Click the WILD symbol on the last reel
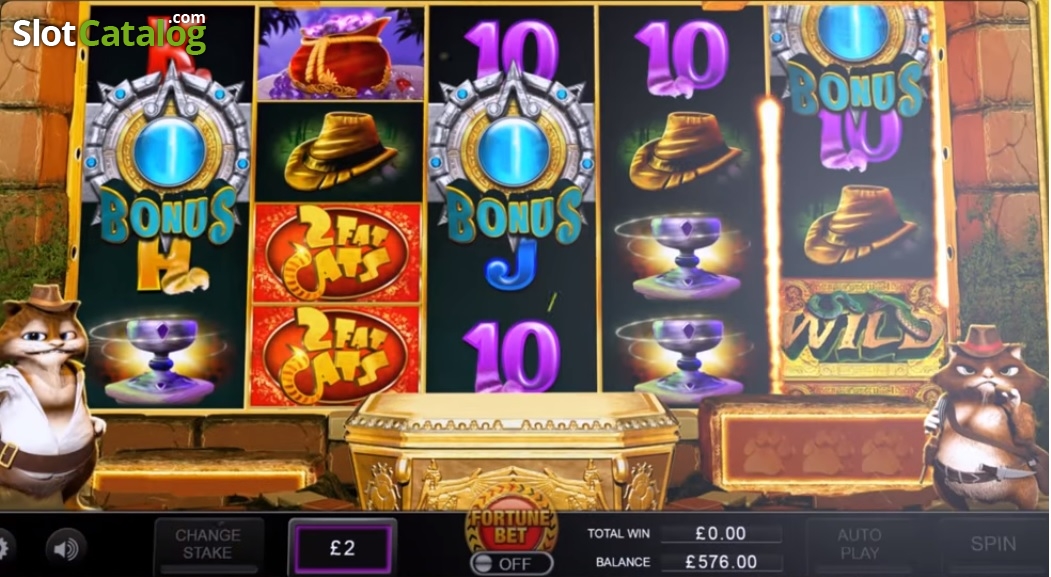Screen dimensions: 1051x577 tap(862, 332)
